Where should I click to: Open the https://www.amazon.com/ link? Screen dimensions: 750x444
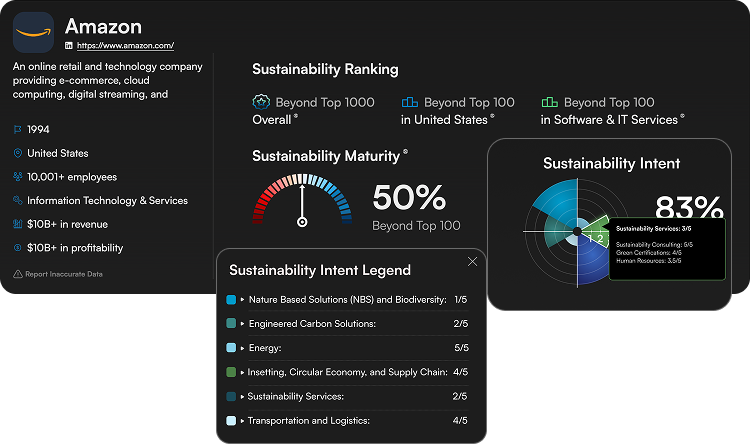click(125, 46)
